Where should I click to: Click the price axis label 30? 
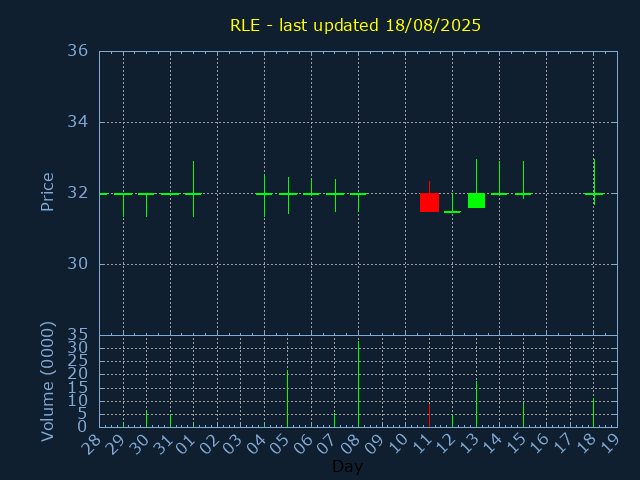pyautogui.click(x=78, y=264)
